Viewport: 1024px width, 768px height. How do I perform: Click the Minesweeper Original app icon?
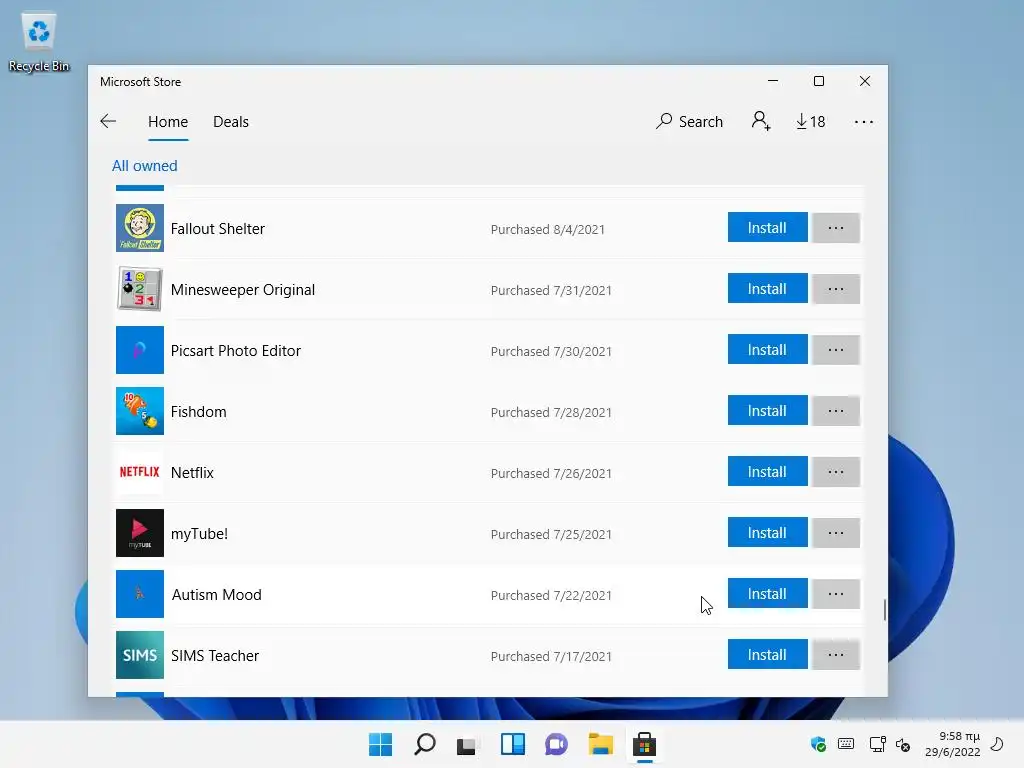click(x=140, y=289)
